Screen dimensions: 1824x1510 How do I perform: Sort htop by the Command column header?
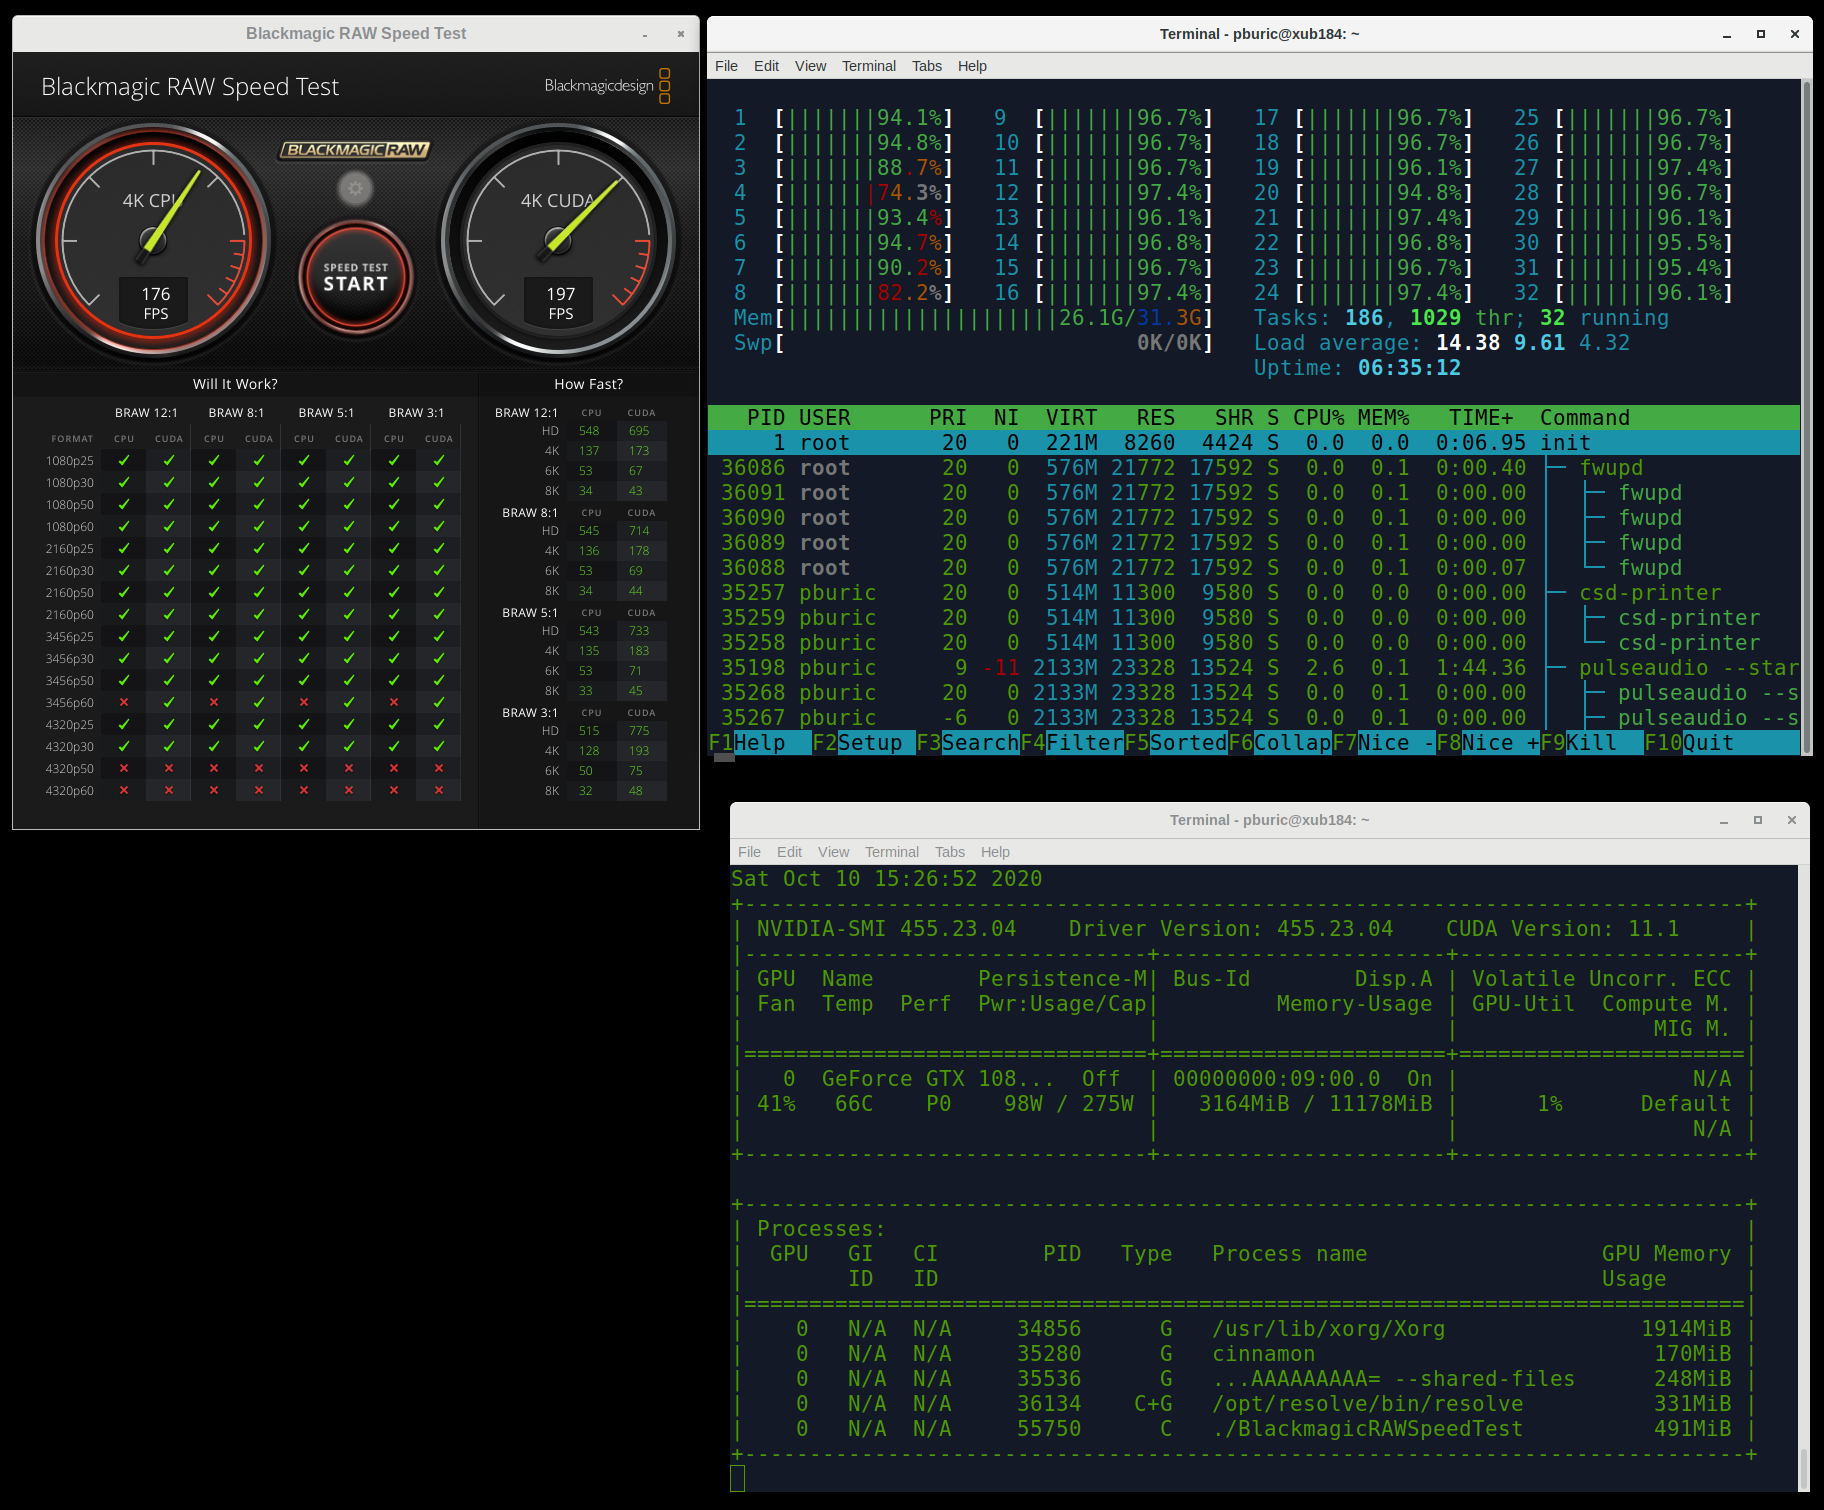1584,418
